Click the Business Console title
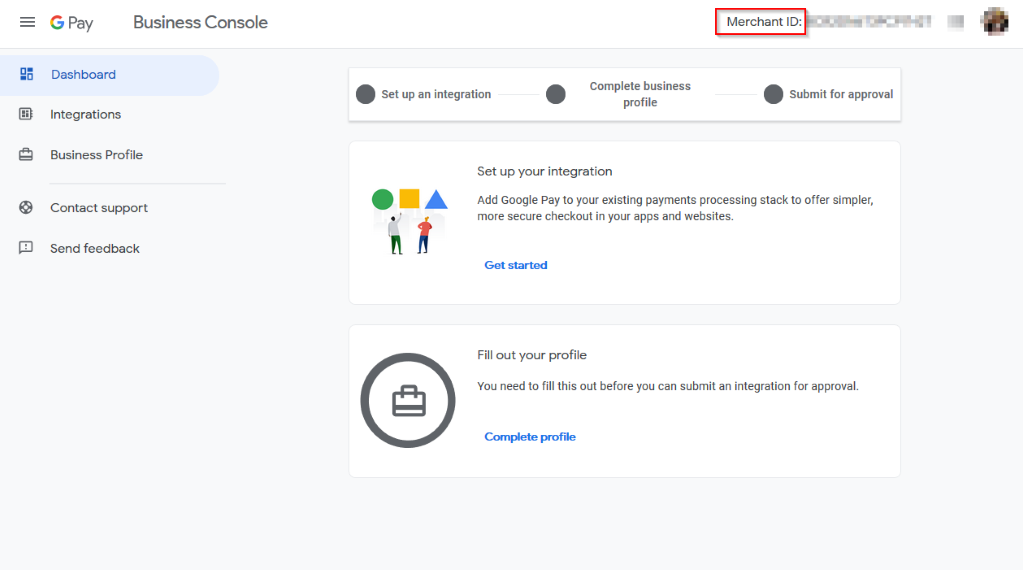Screen dimensions: 1024x570 pos(200,22)
